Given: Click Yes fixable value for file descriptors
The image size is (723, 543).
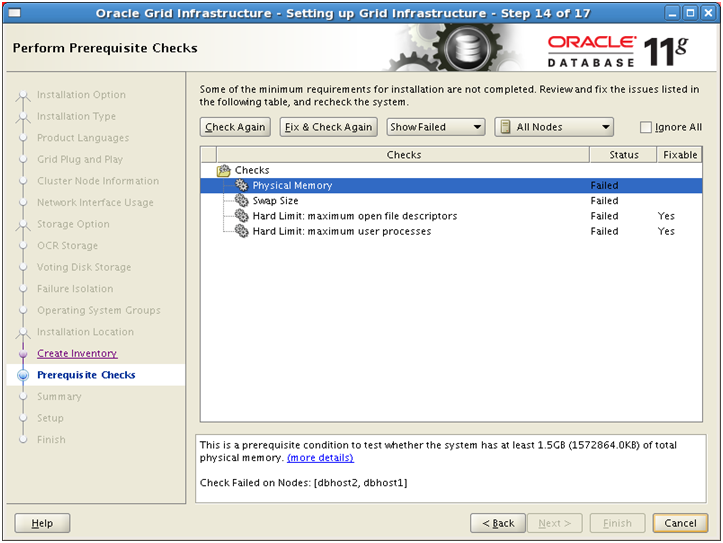Looking at the screenshot, I should click(666, 216).
